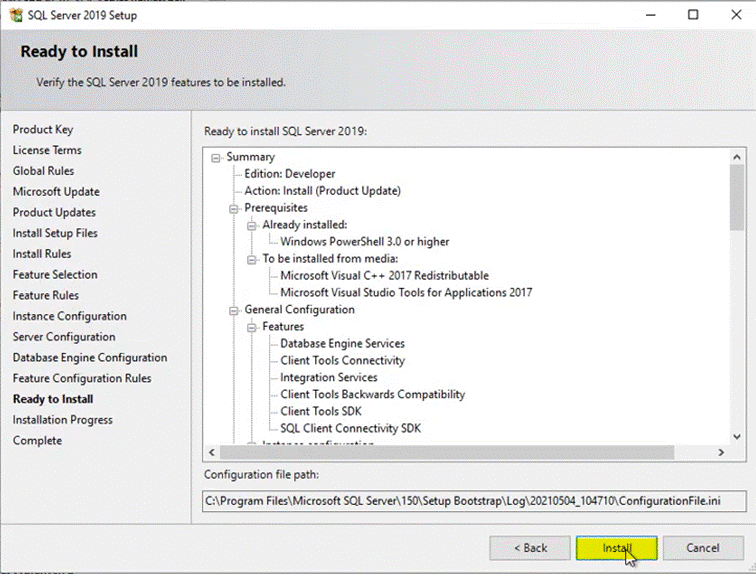Select the License Terms step
Image resolution: width=756 pixels, height=574 pixels.
47,150
